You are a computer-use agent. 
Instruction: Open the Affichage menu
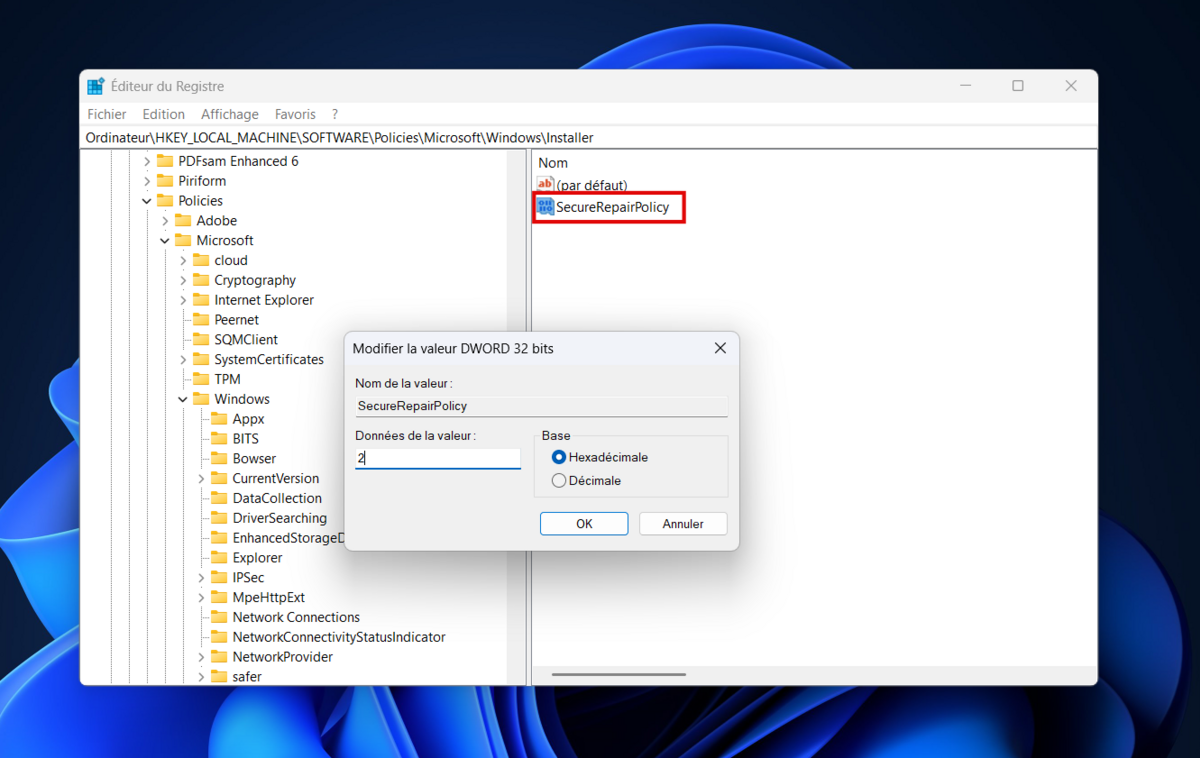pyautogui.click(x=230, y=114)
